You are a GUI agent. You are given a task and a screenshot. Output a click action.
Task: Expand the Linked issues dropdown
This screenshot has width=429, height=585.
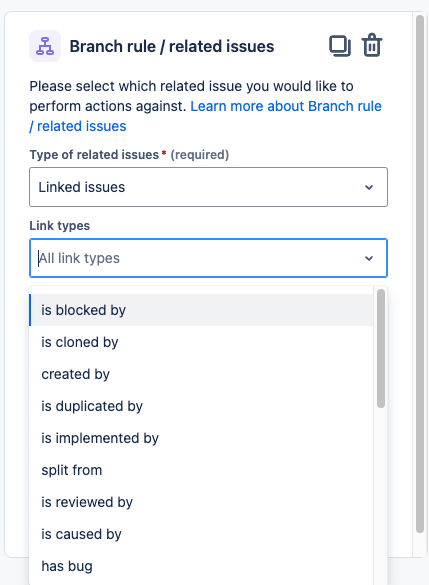pyautogui.click(x=209, y=187)
